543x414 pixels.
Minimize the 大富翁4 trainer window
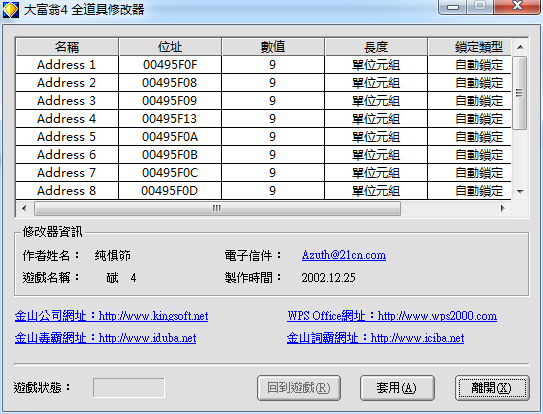[452, 7]
